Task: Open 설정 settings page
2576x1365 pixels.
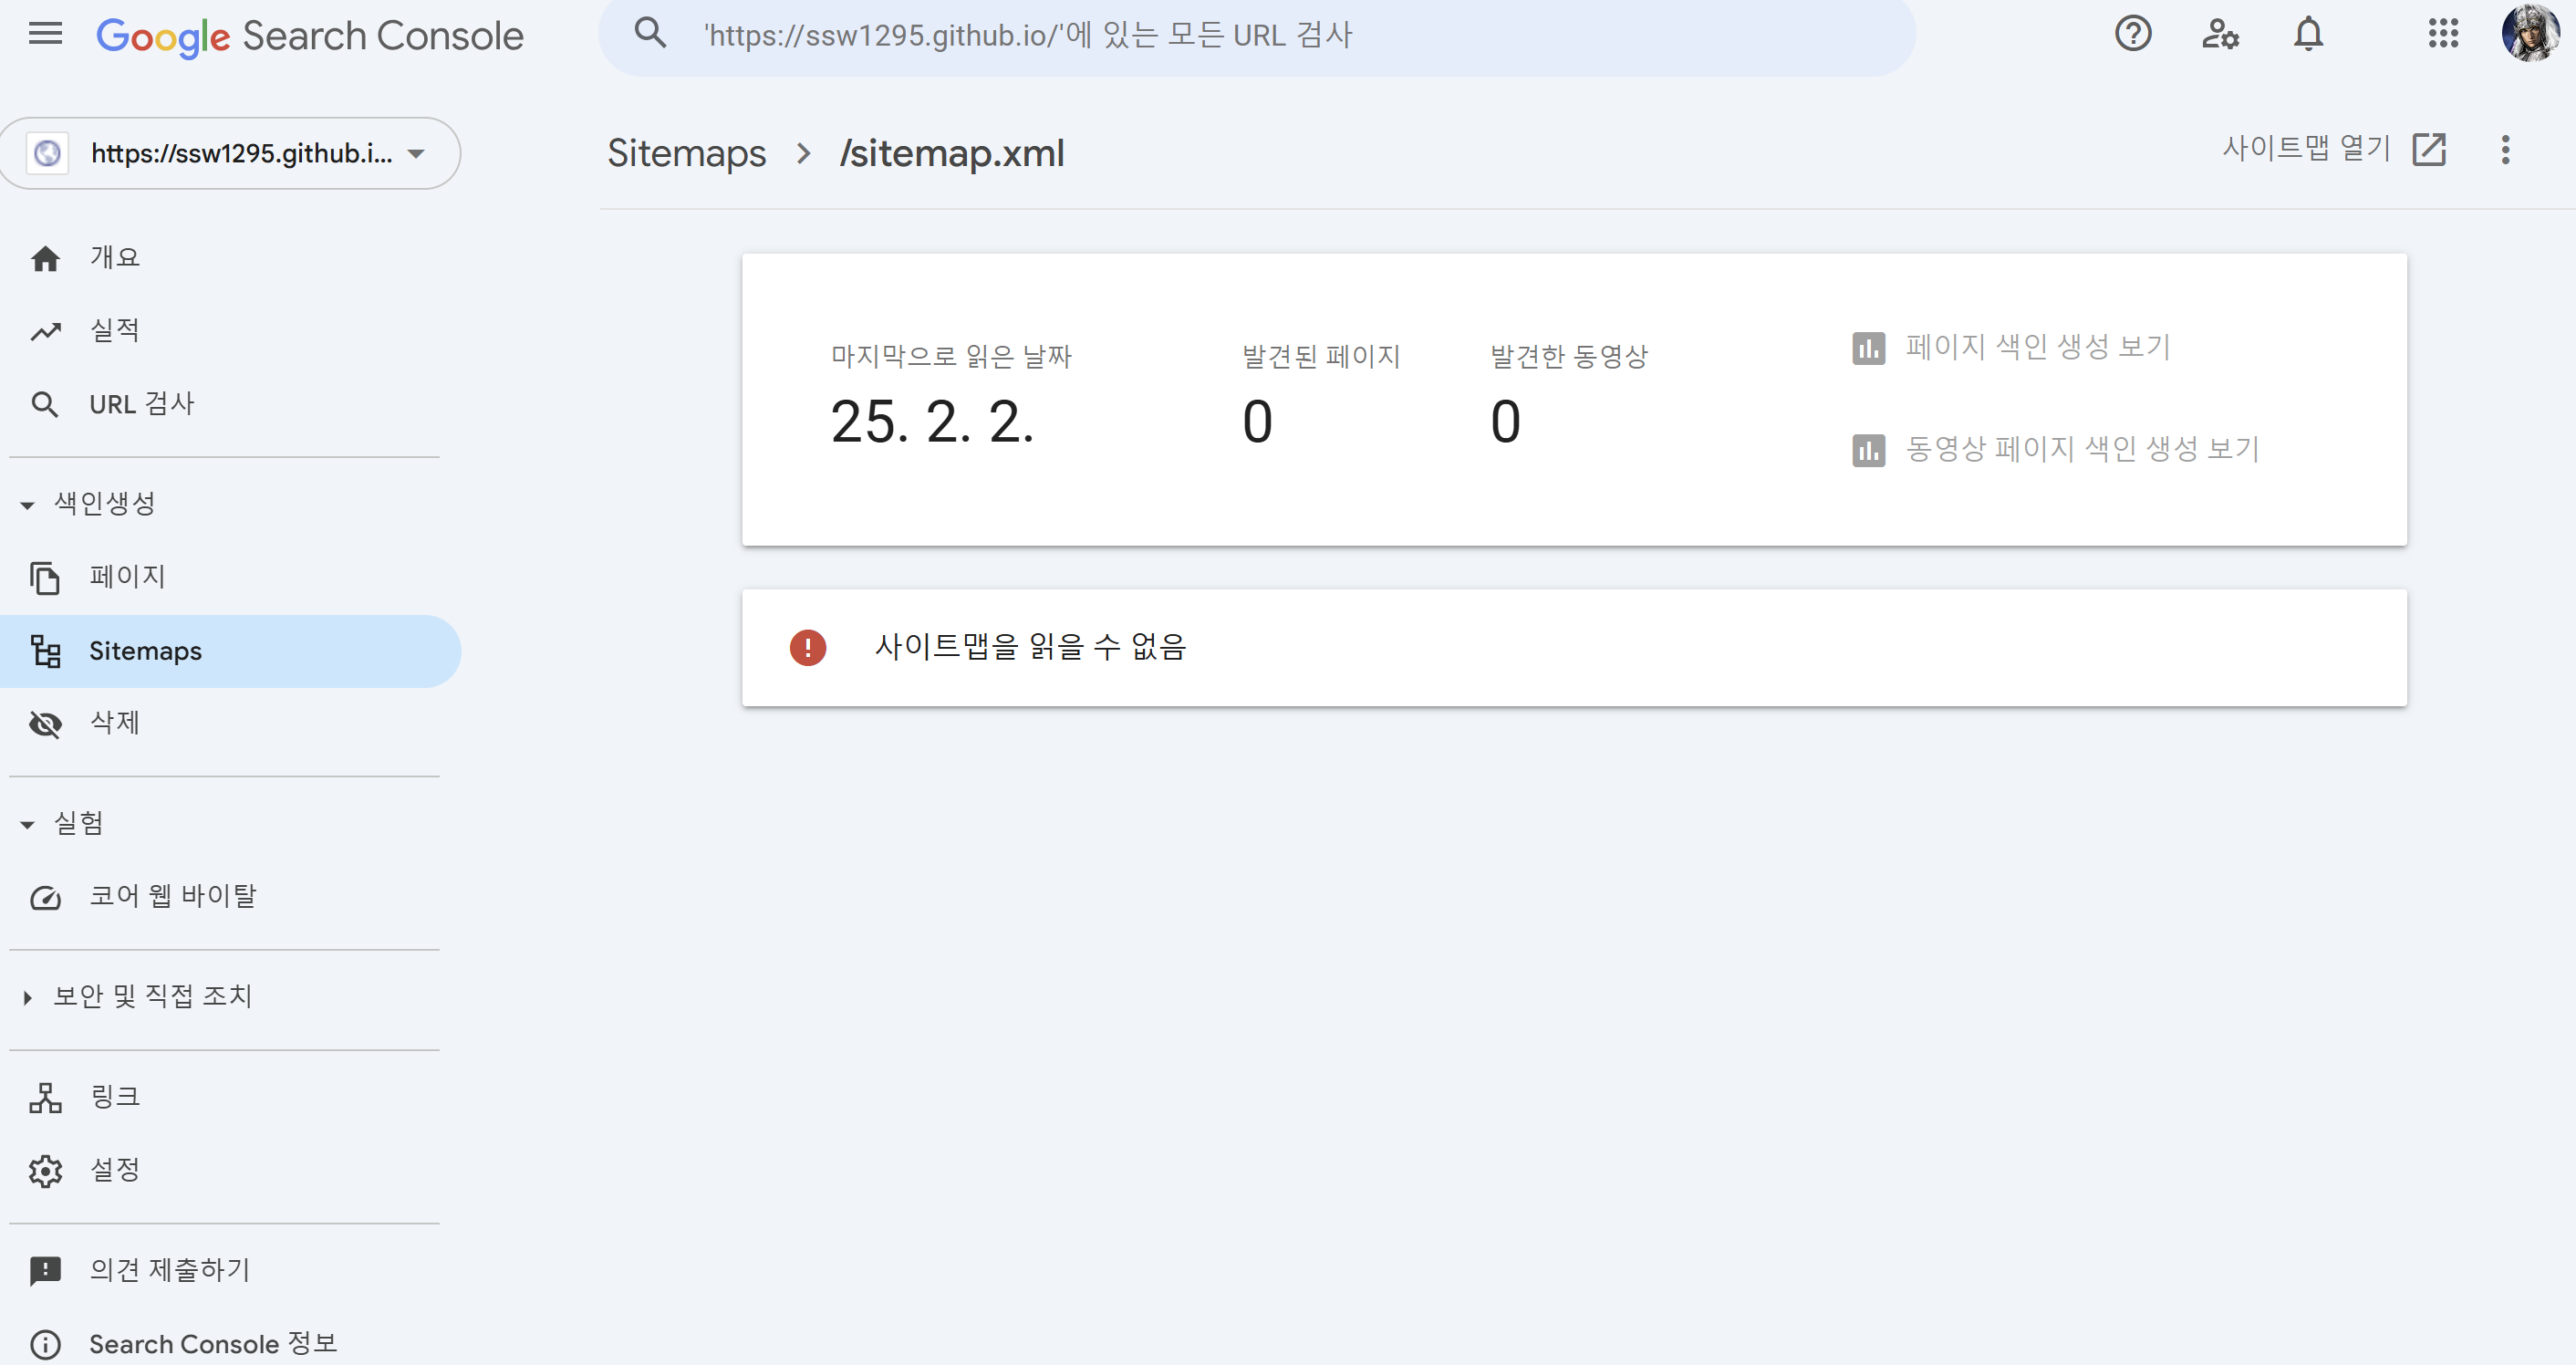Action: (229, 1170)
